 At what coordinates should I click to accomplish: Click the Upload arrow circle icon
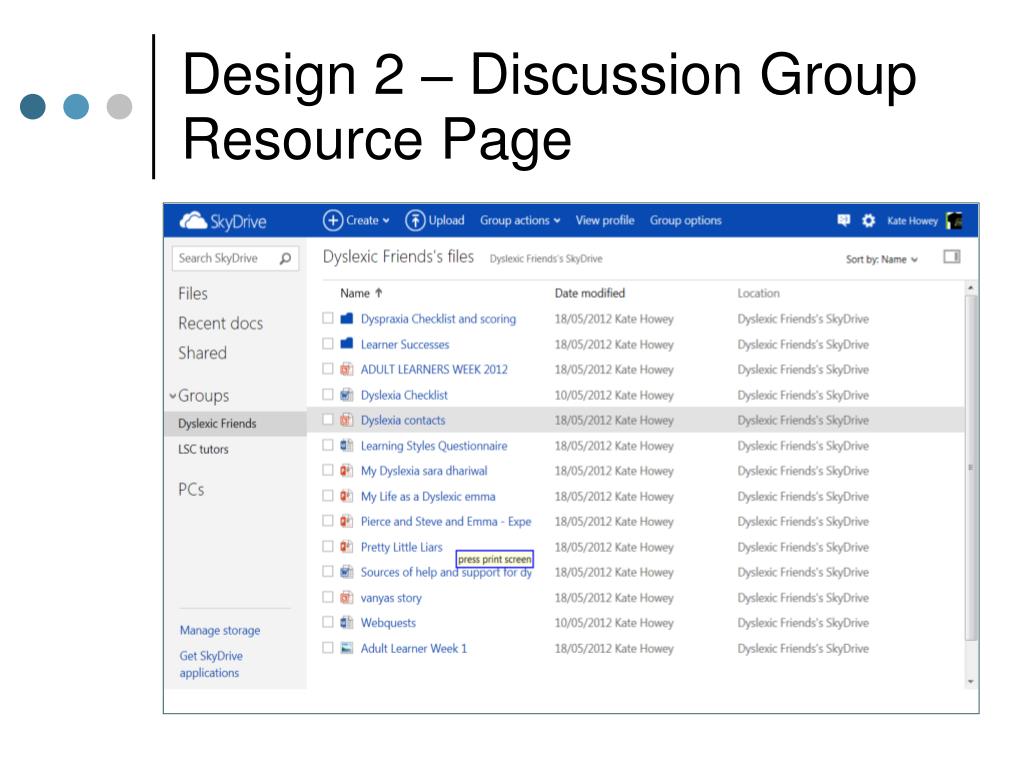tap(415, 221)
